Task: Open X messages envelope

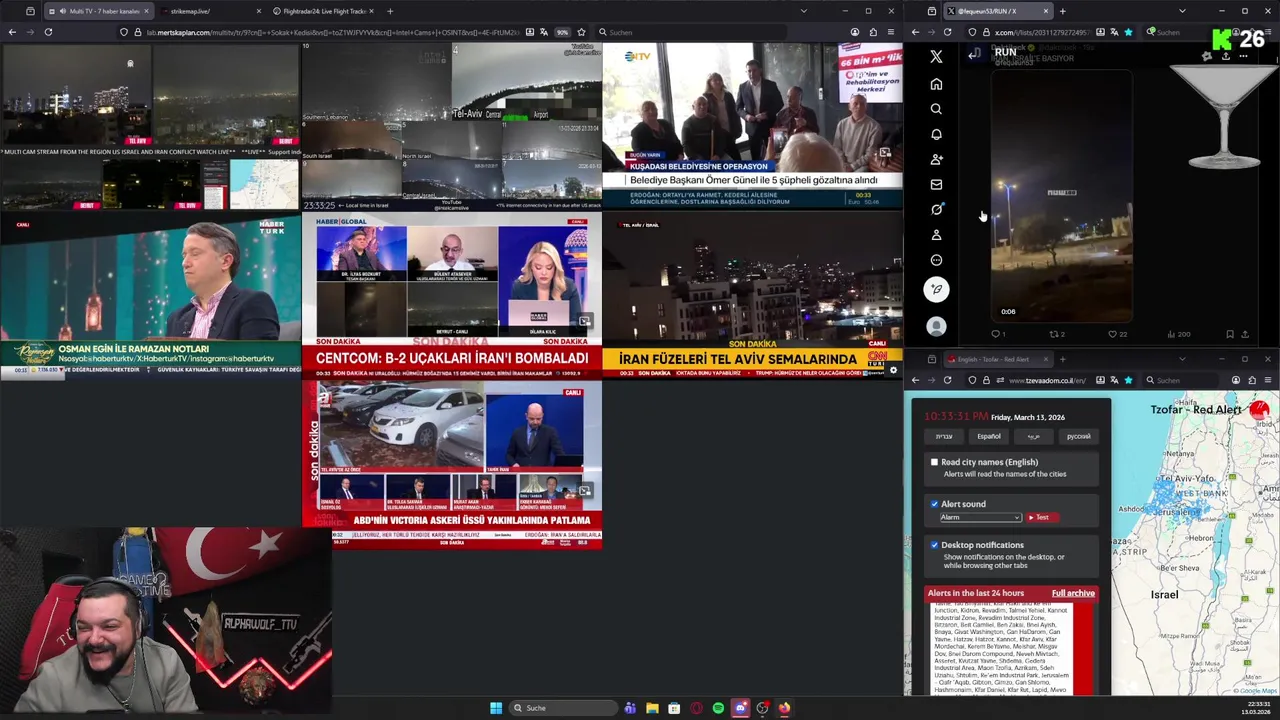Action: (x=936, y=184)
